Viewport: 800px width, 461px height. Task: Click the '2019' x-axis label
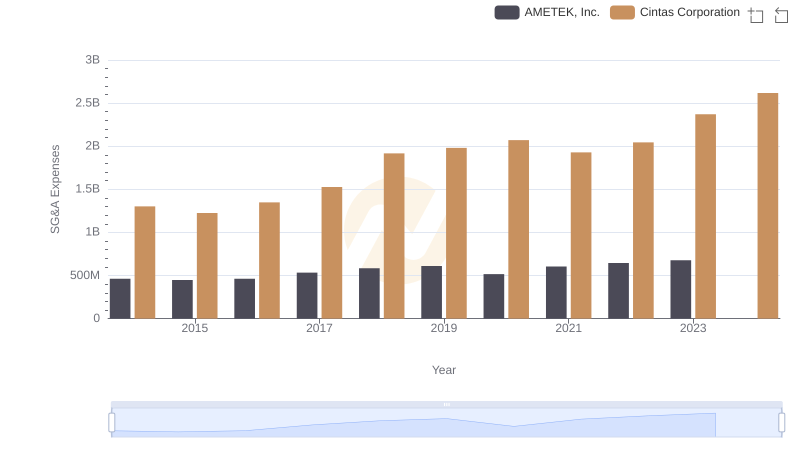pos(444,328)
